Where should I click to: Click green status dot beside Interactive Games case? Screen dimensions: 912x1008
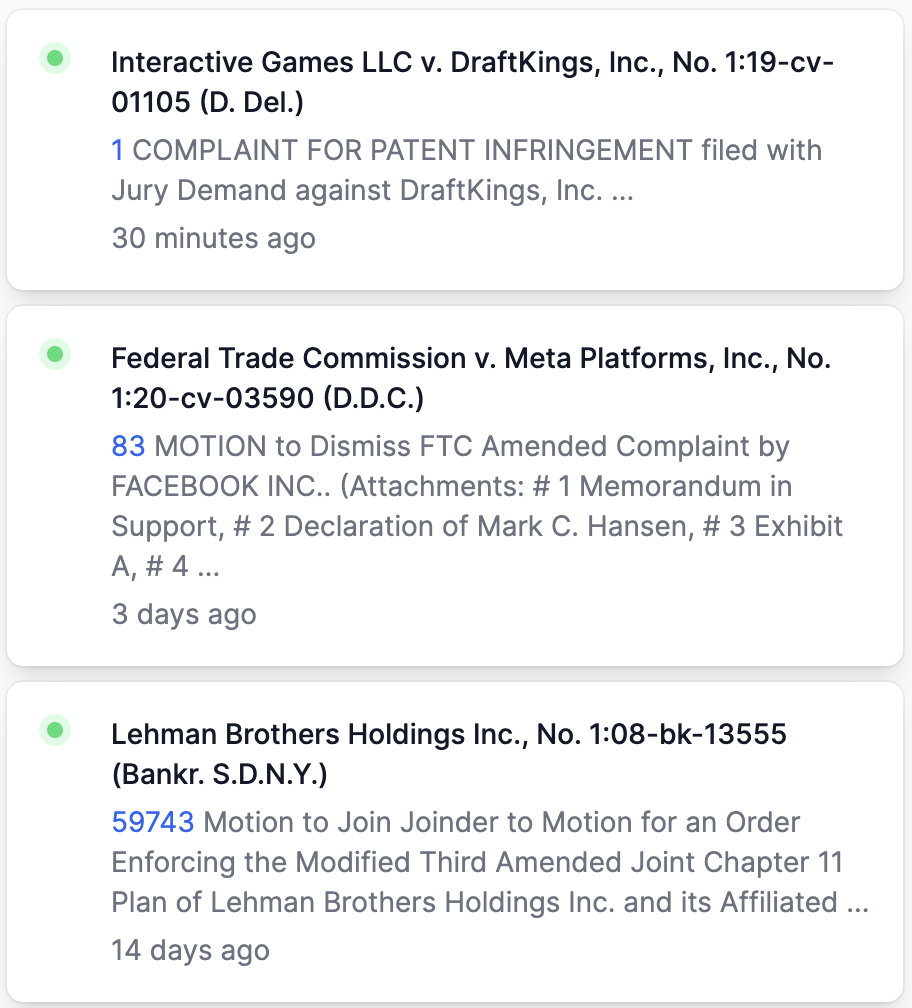tap(55, 58)
